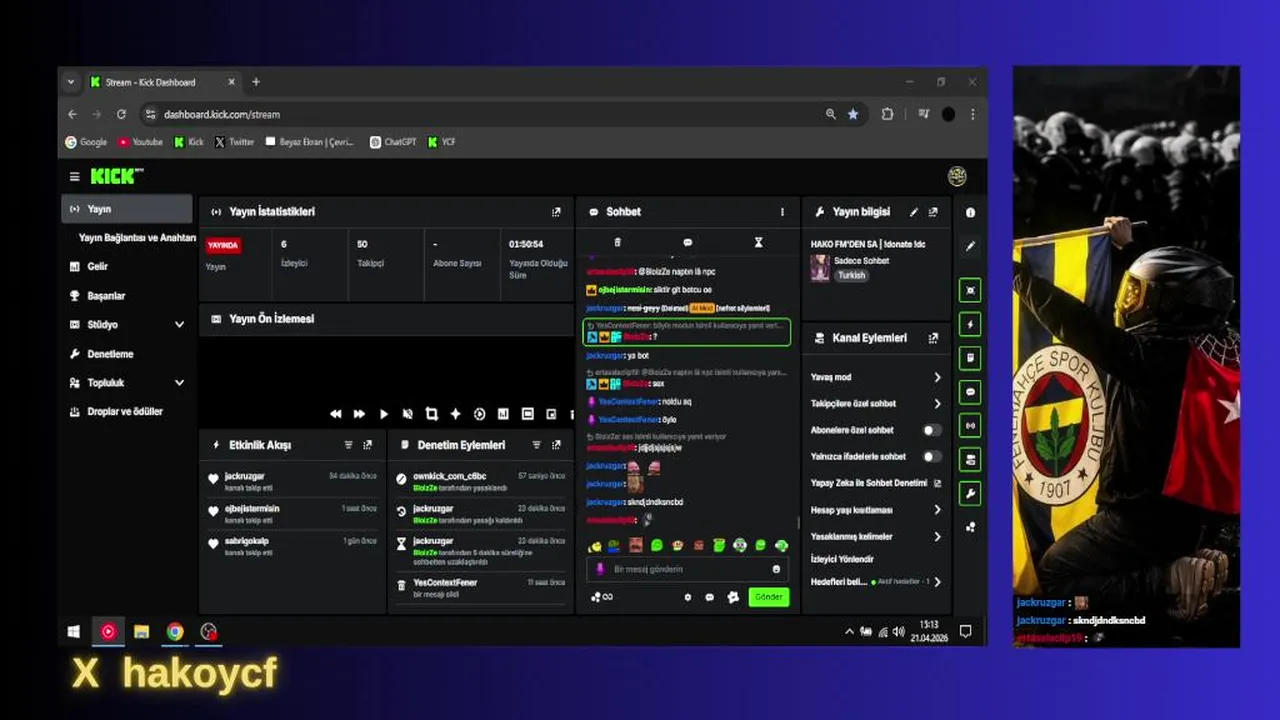Pop out the Kanal Eylemleri panel
The width and height of the screenshot is (1280, 720).
933,338
